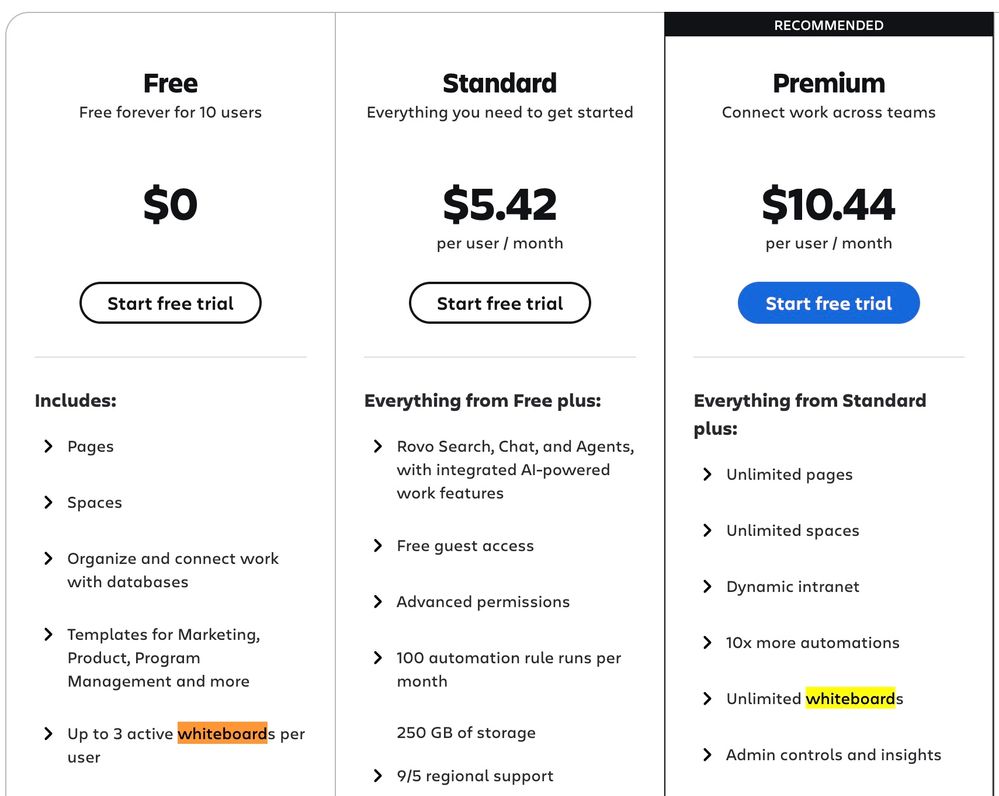Start free trial for the Premium plan
999x796 pixels.
pos(828,304)
